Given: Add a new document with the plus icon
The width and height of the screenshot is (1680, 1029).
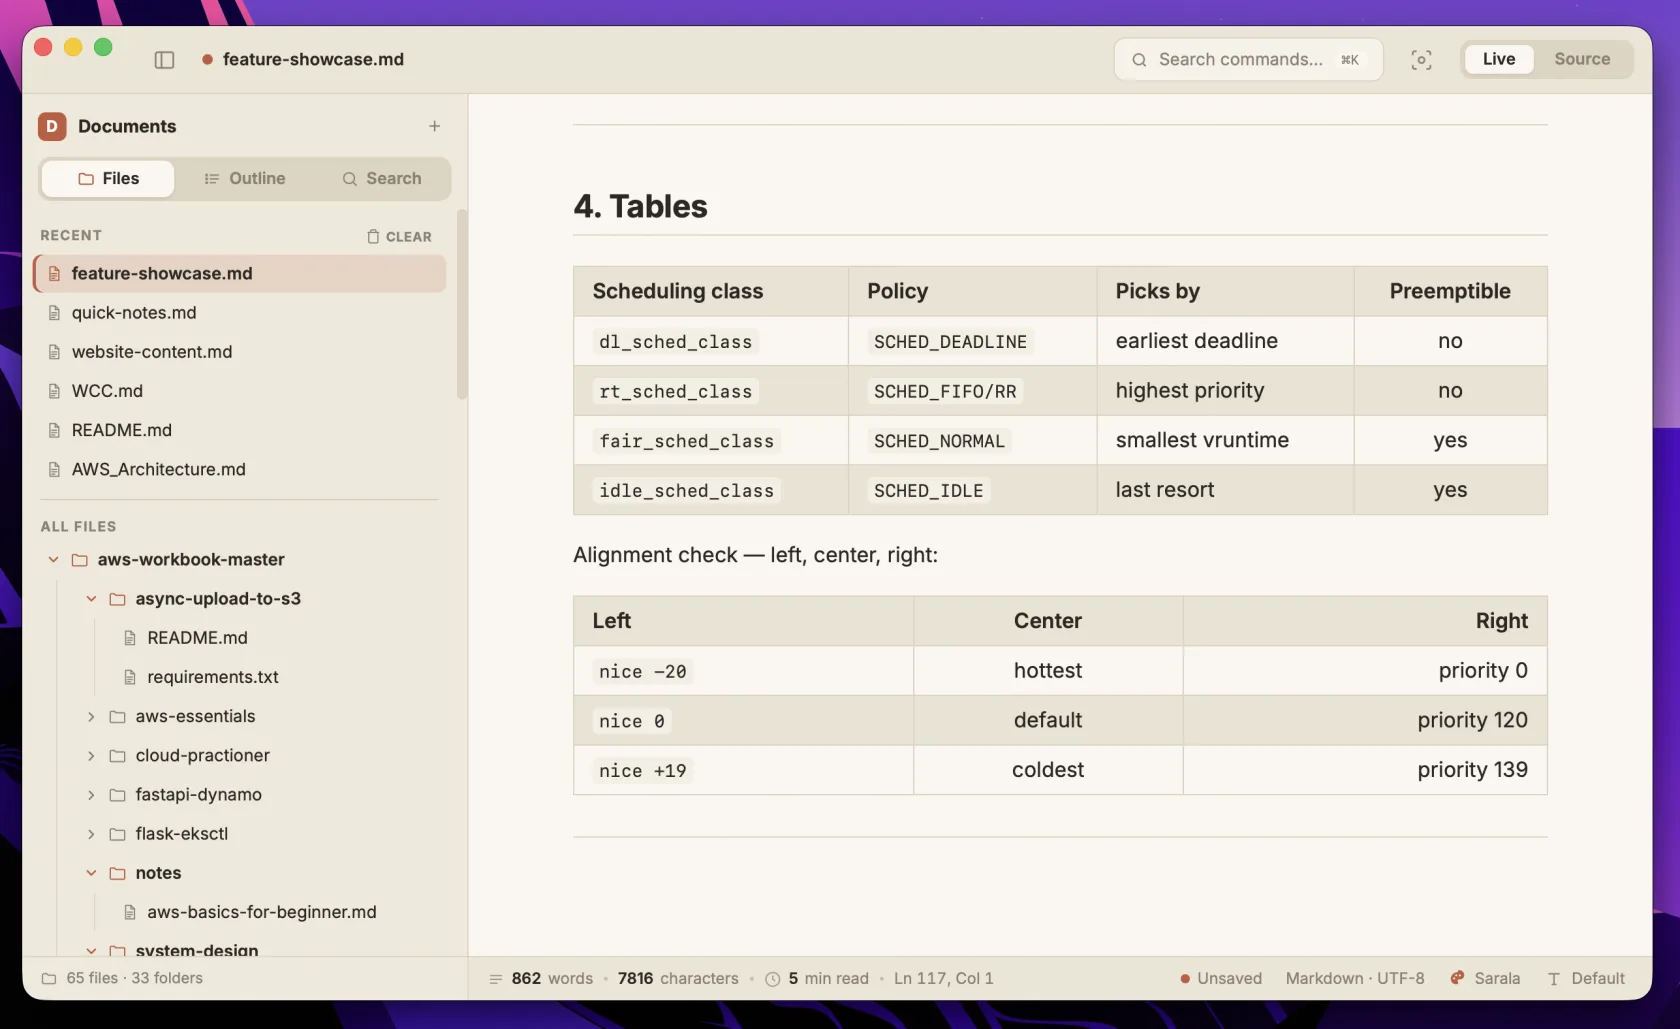Looking at the screenshot, I should (x=434, y=126).
